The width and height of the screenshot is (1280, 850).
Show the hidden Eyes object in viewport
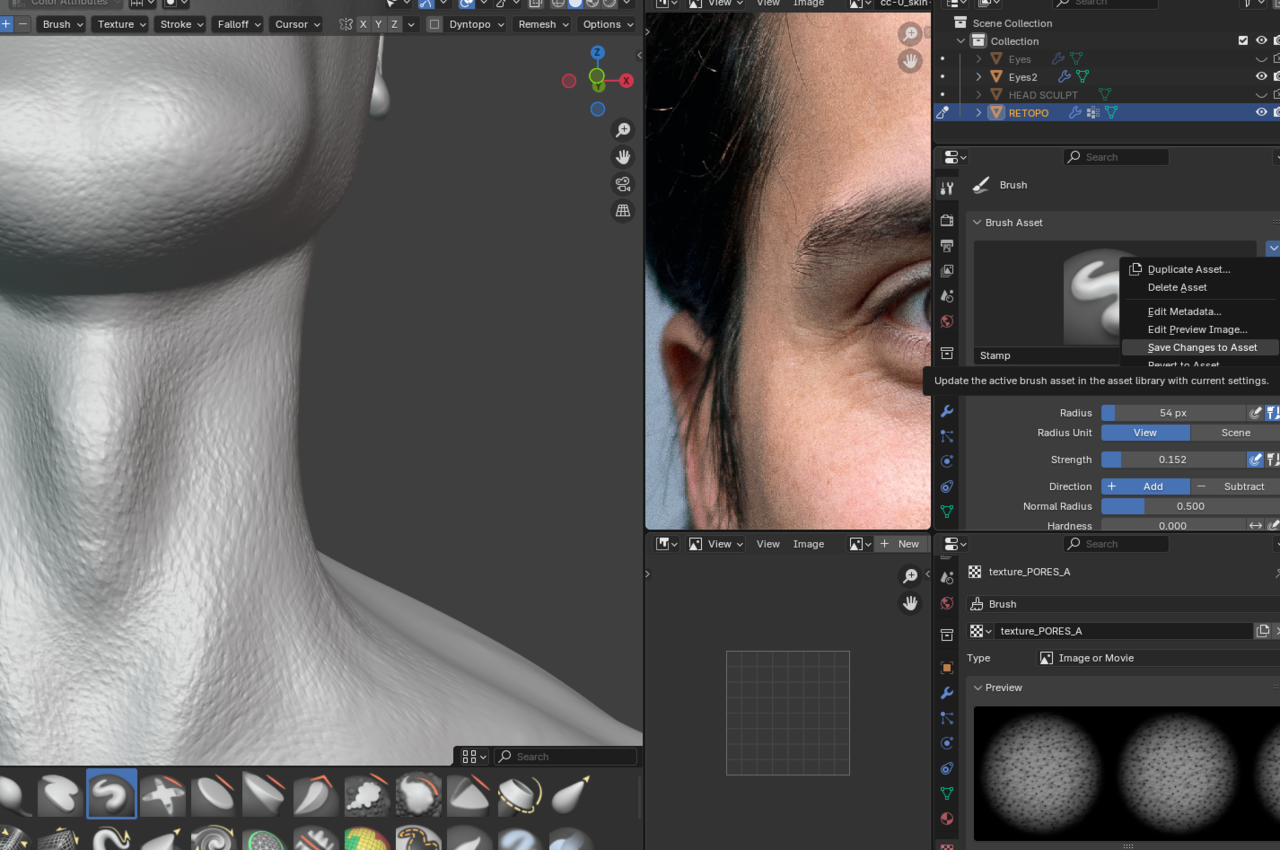tap(1261, 59)
